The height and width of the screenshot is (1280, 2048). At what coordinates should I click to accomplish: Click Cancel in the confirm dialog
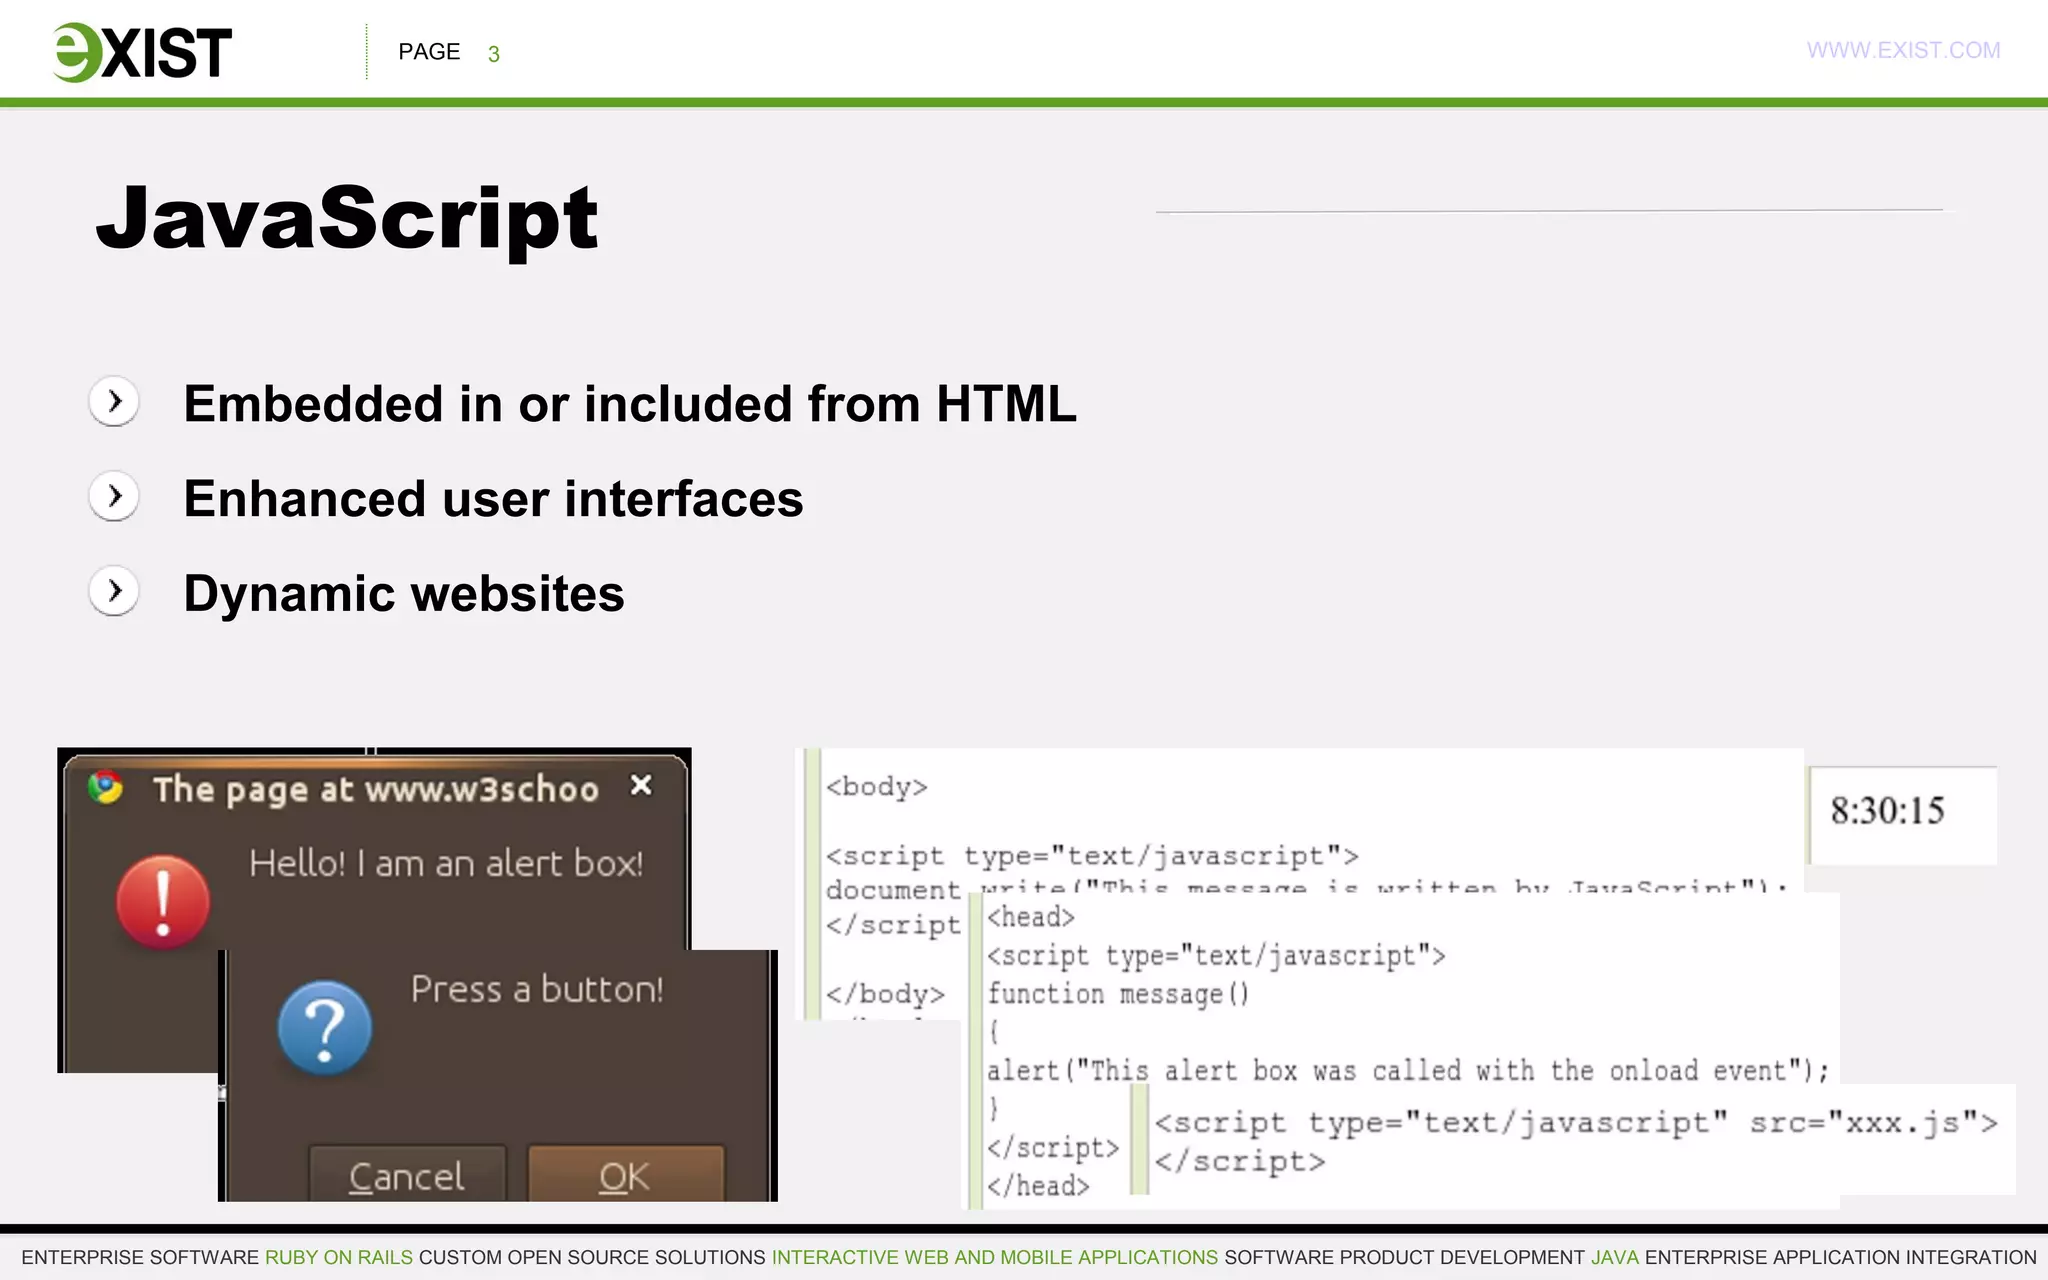coord(407,1175)
